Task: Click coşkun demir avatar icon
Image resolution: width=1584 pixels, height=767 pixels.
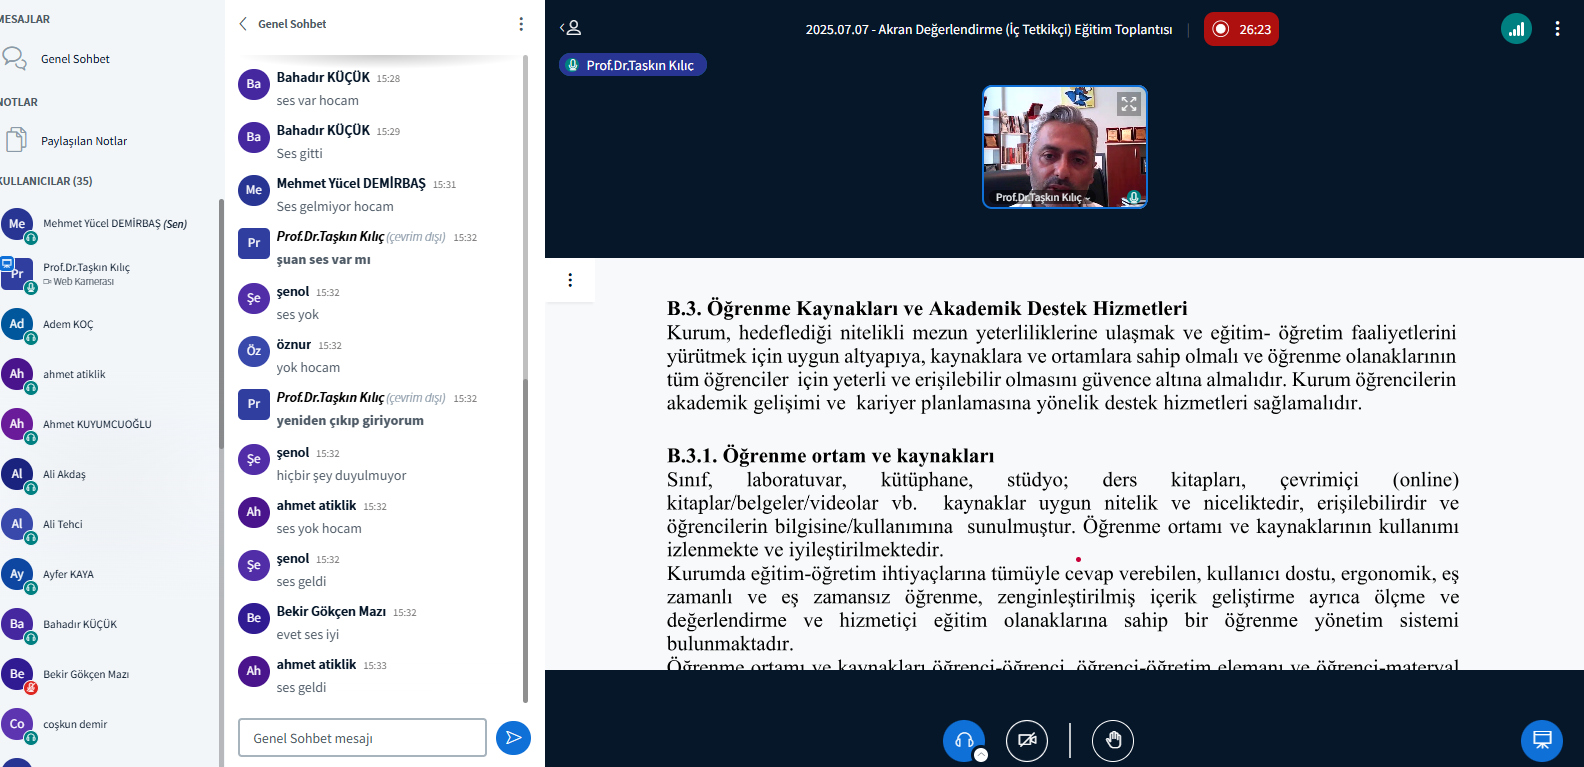Action: coord(17,723)
